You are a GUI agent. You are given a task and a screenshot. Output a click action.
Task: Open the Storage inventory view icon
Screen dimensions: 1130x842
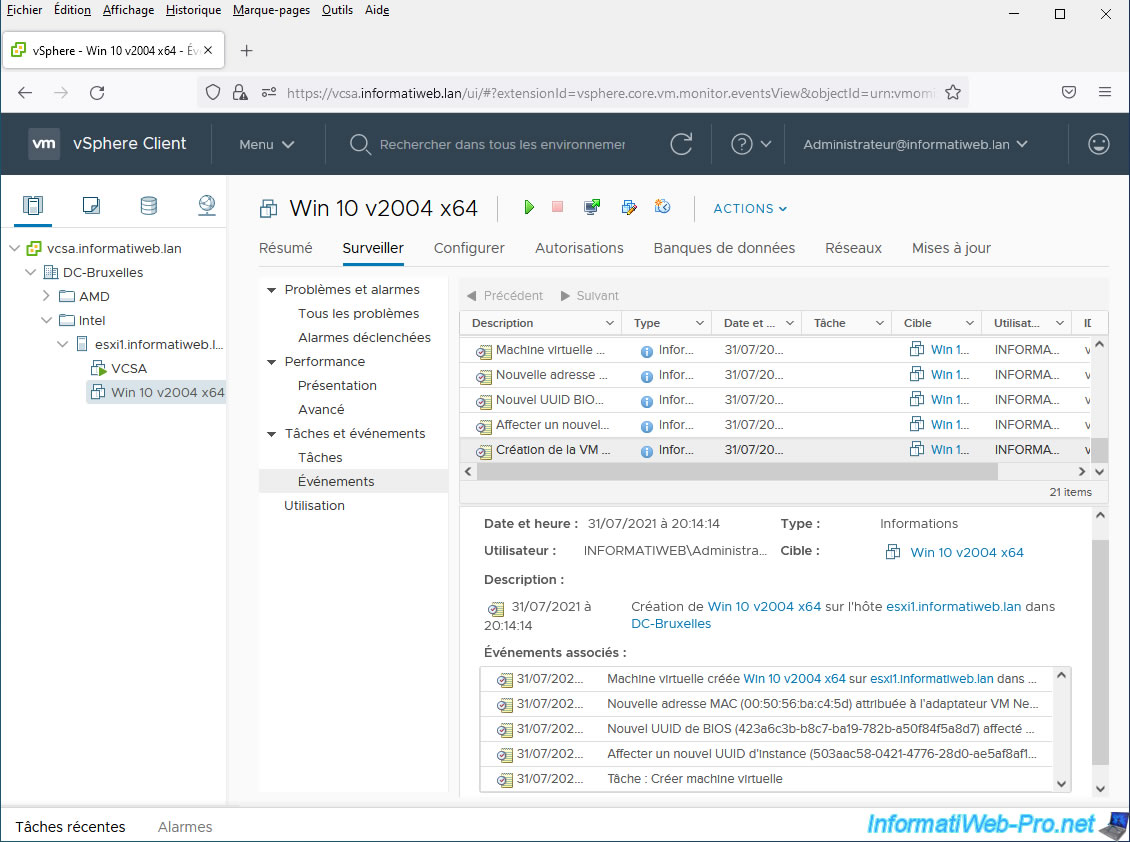(x=148, y=206)
